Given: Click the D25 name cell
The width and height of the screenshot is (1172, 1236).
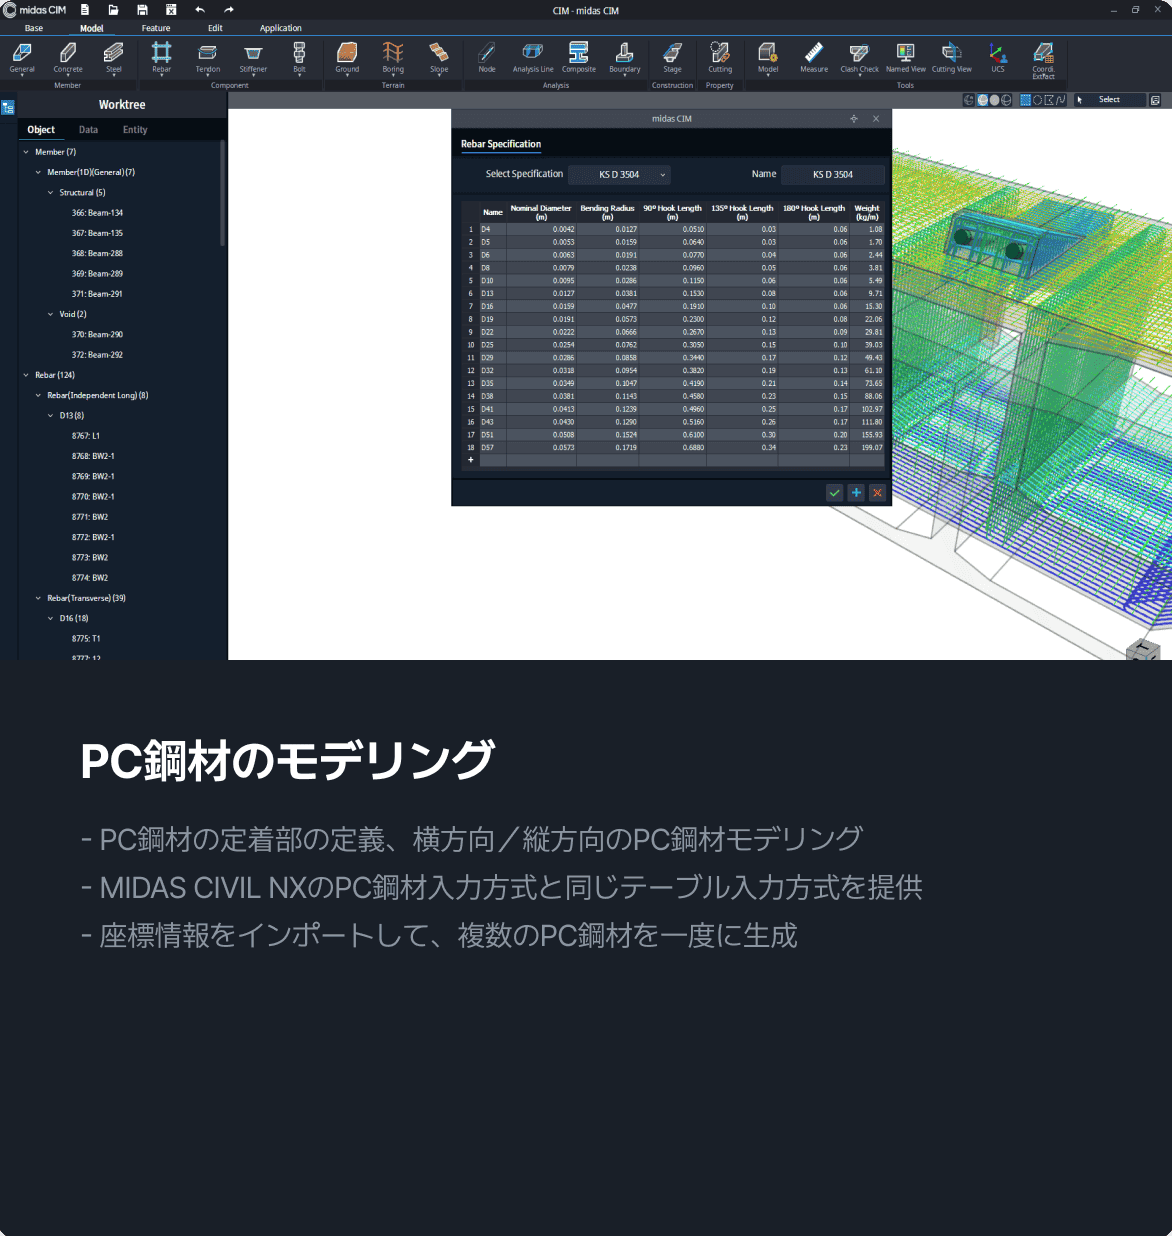Looking at the screenshot, I should coord(493,345).
